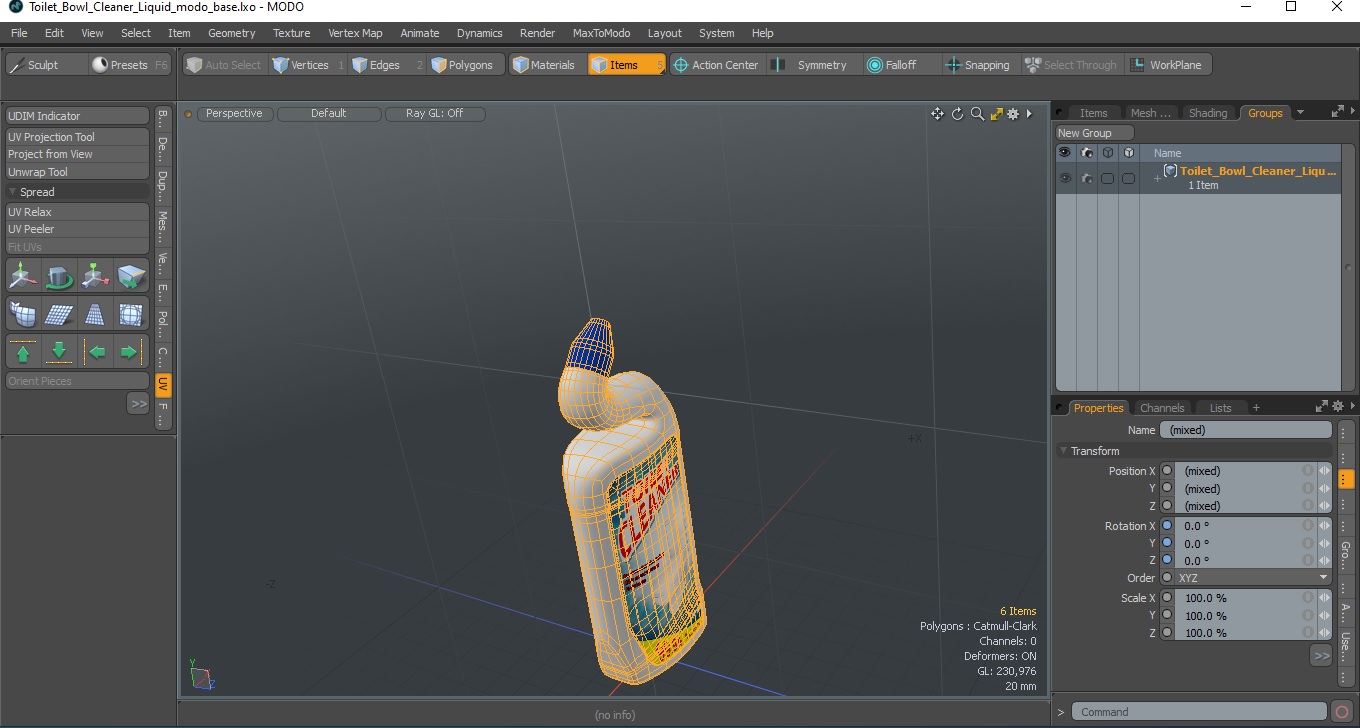The image size is (1360, 728).
Task: Open the Vertex Map menu
Action: (x=355, y=33)
